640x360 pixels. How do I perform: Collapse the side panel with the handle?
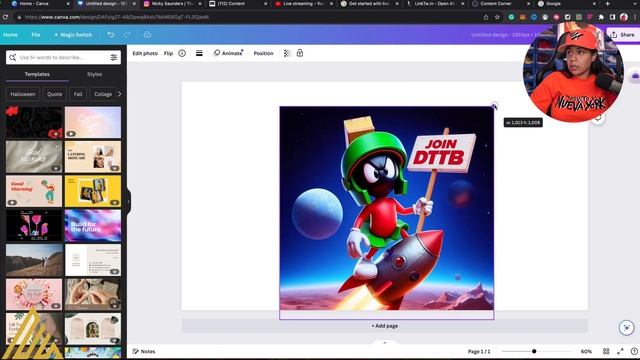pyautogui.click(x=129, y=201)
